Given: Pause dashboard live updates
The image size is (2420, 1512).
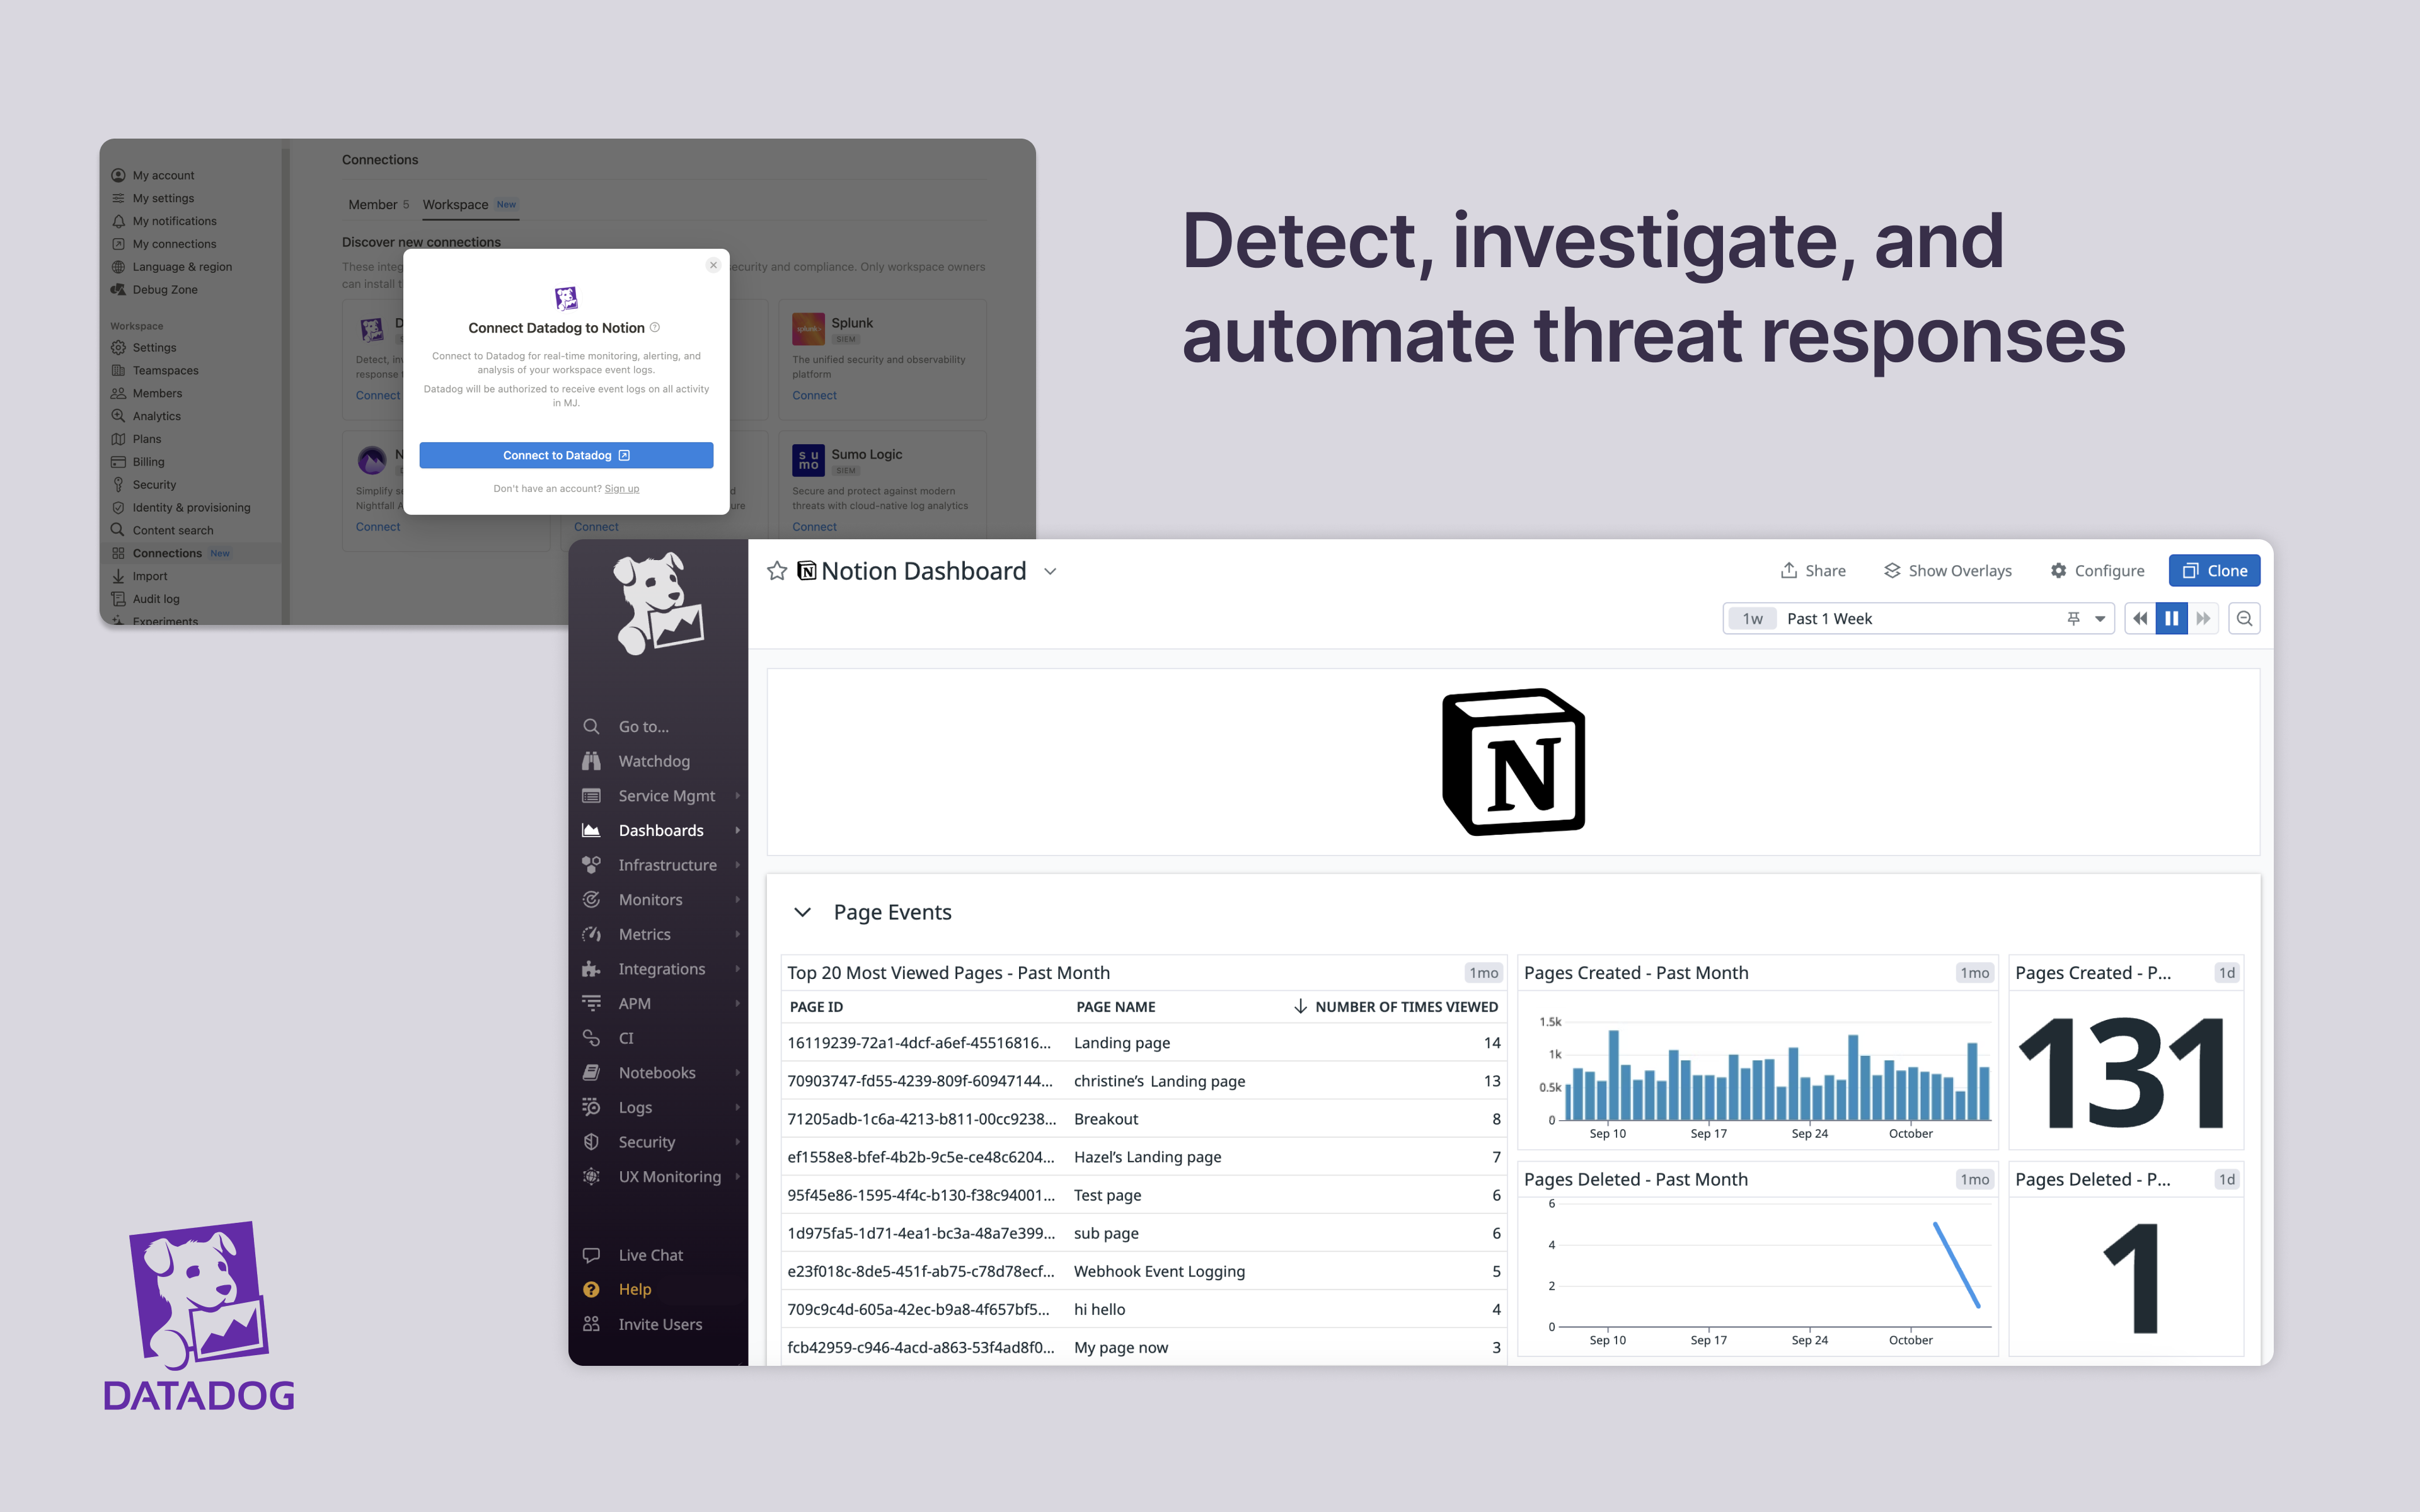Looking at the screenshot, I should point(2171,618).
